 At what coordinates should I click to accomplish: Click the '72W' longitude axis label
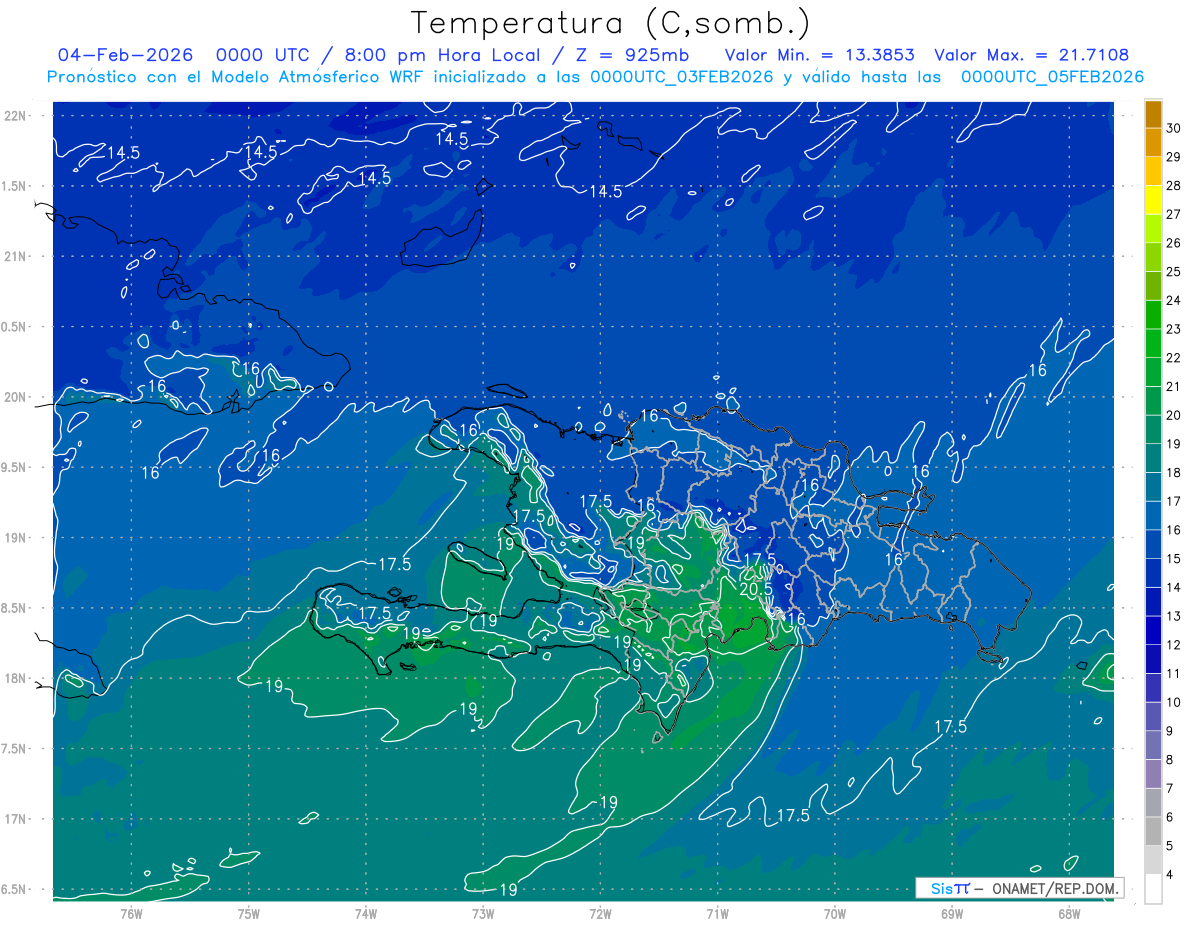pos(601,913)
